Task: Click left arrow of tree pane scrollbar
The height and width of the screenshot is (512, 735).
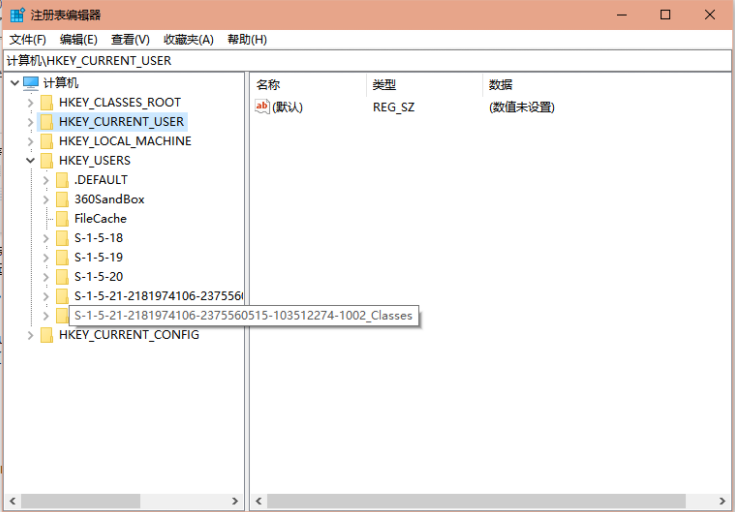Action: point(13,501)
